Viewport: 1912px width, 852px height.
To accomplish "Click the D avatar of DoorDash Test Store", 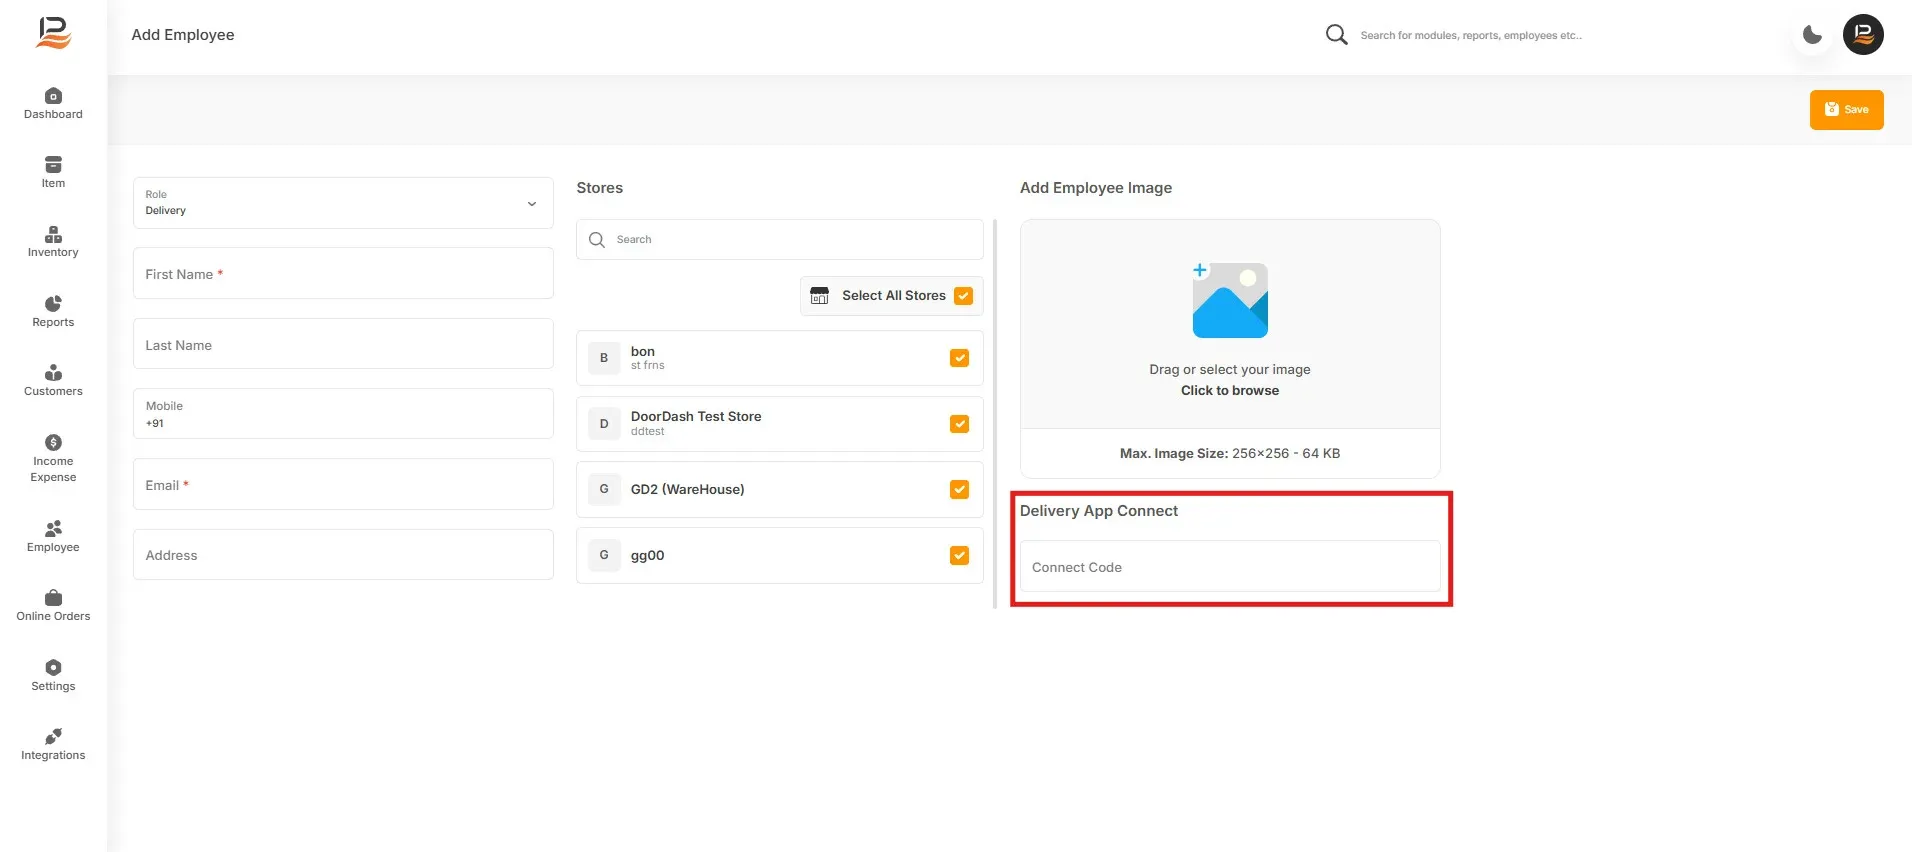I will click(604, 424).
